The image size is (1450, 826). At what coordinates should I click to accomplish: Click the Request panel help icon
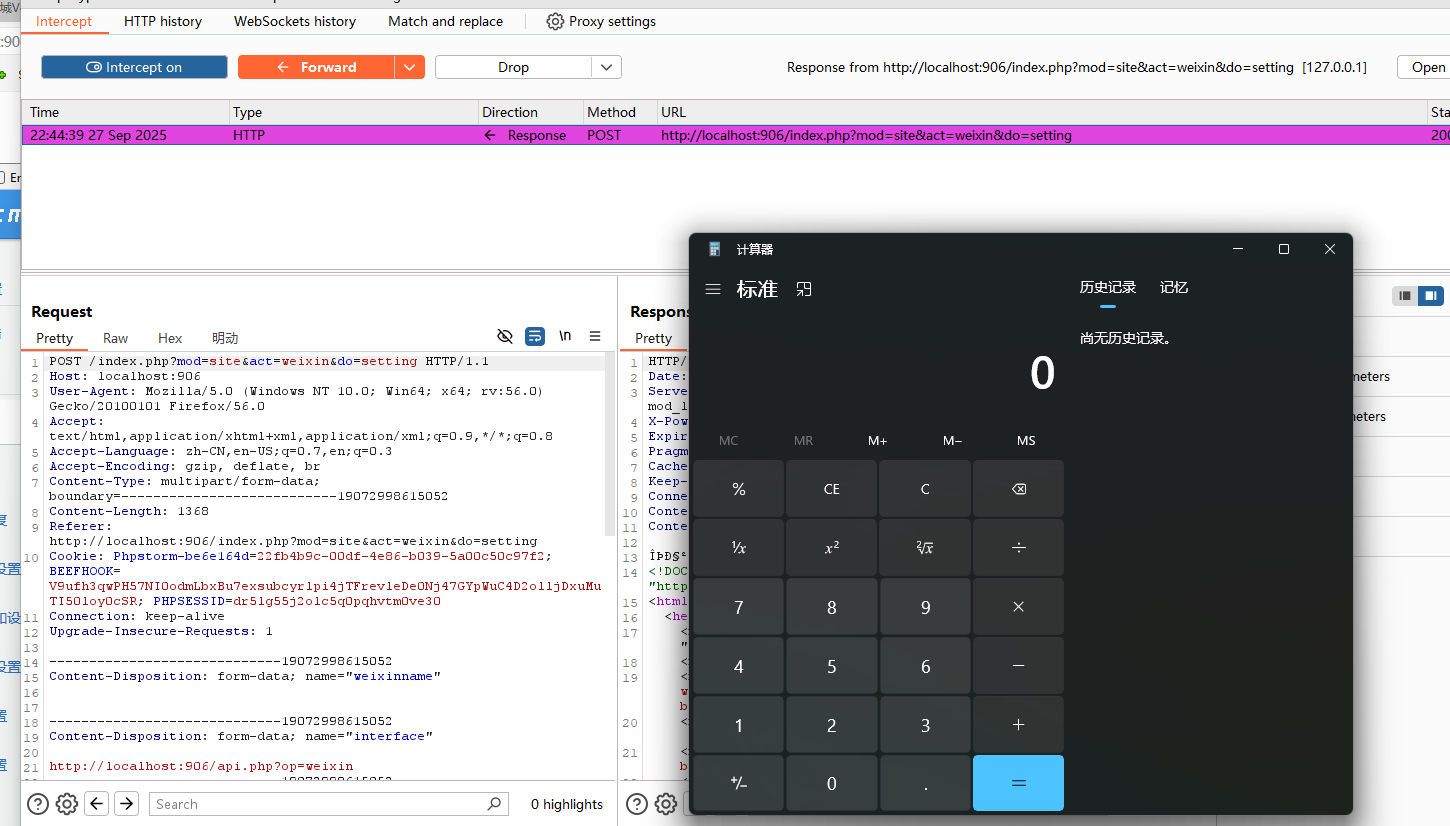[x=38, y=803]
